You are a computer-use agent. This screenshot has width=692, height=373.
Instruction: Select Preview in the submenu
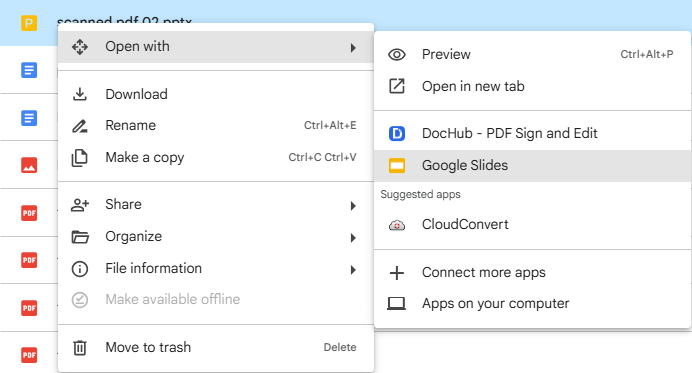[533, 55]
